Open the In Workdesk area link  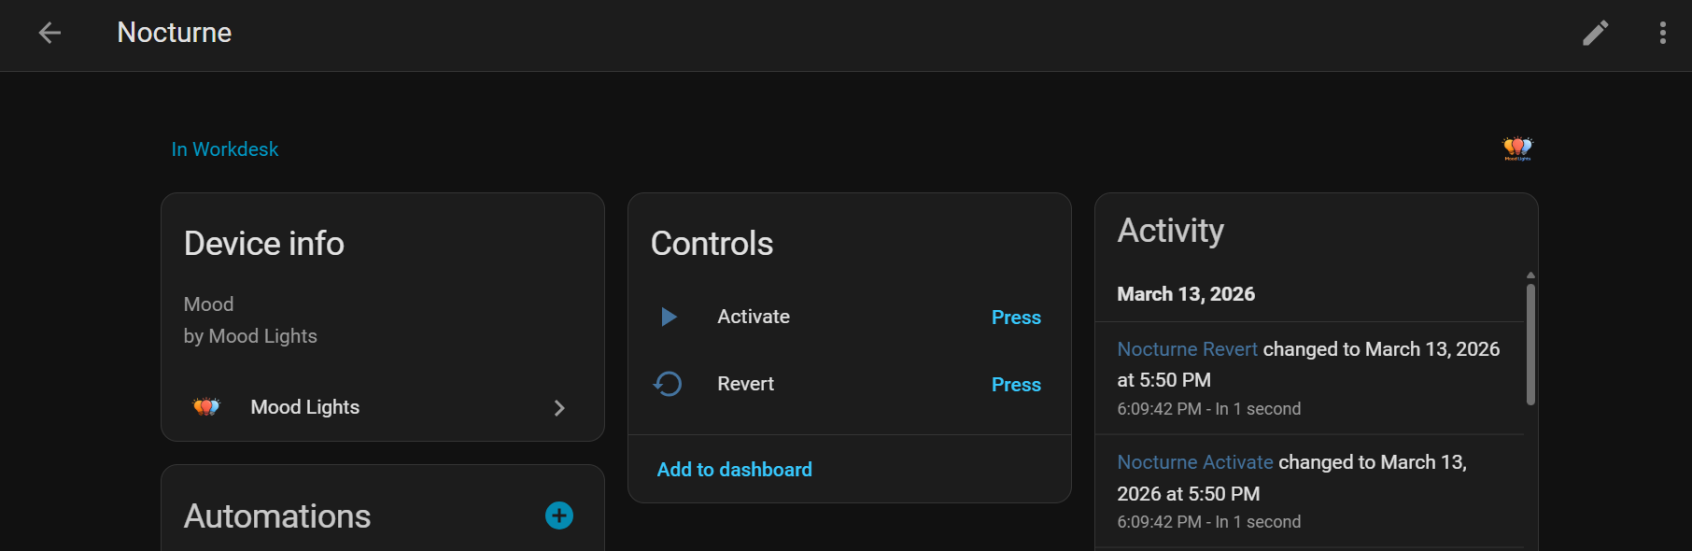225,149
